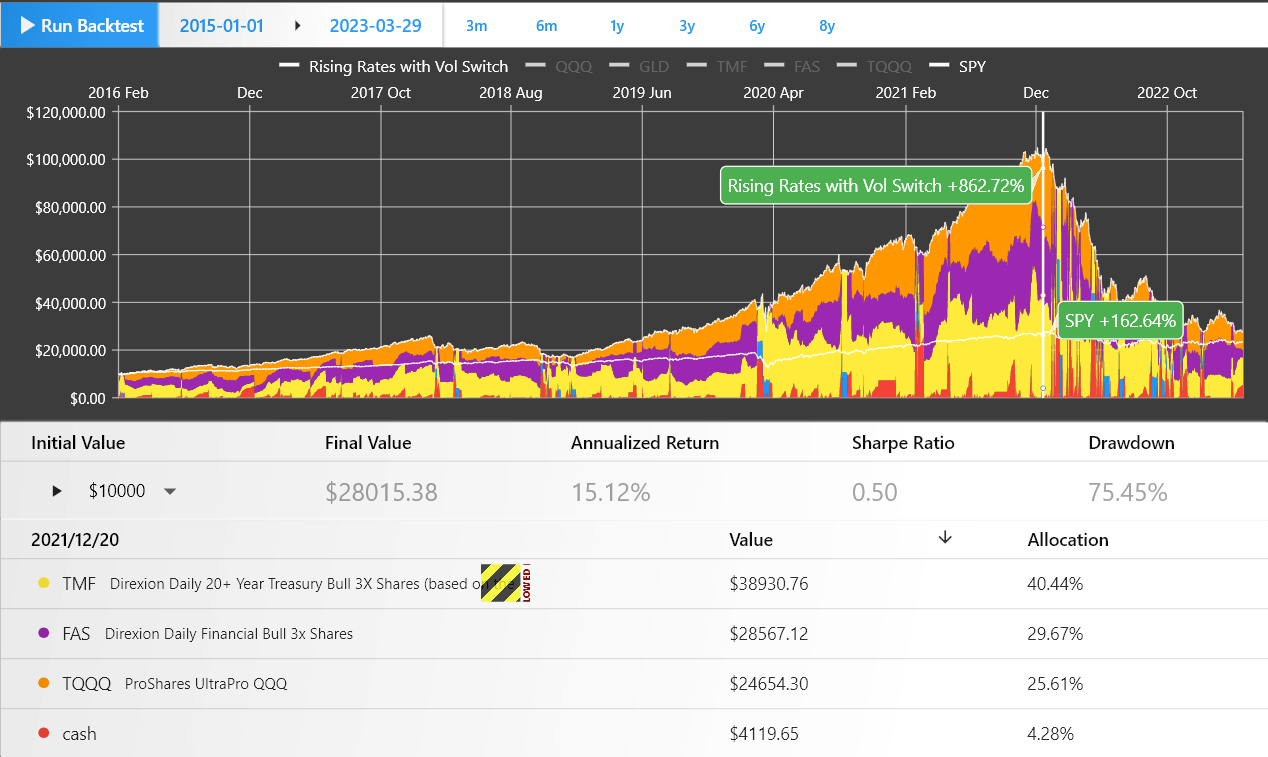Open the initial value dropdown arrow

click(x=170, y=491)
